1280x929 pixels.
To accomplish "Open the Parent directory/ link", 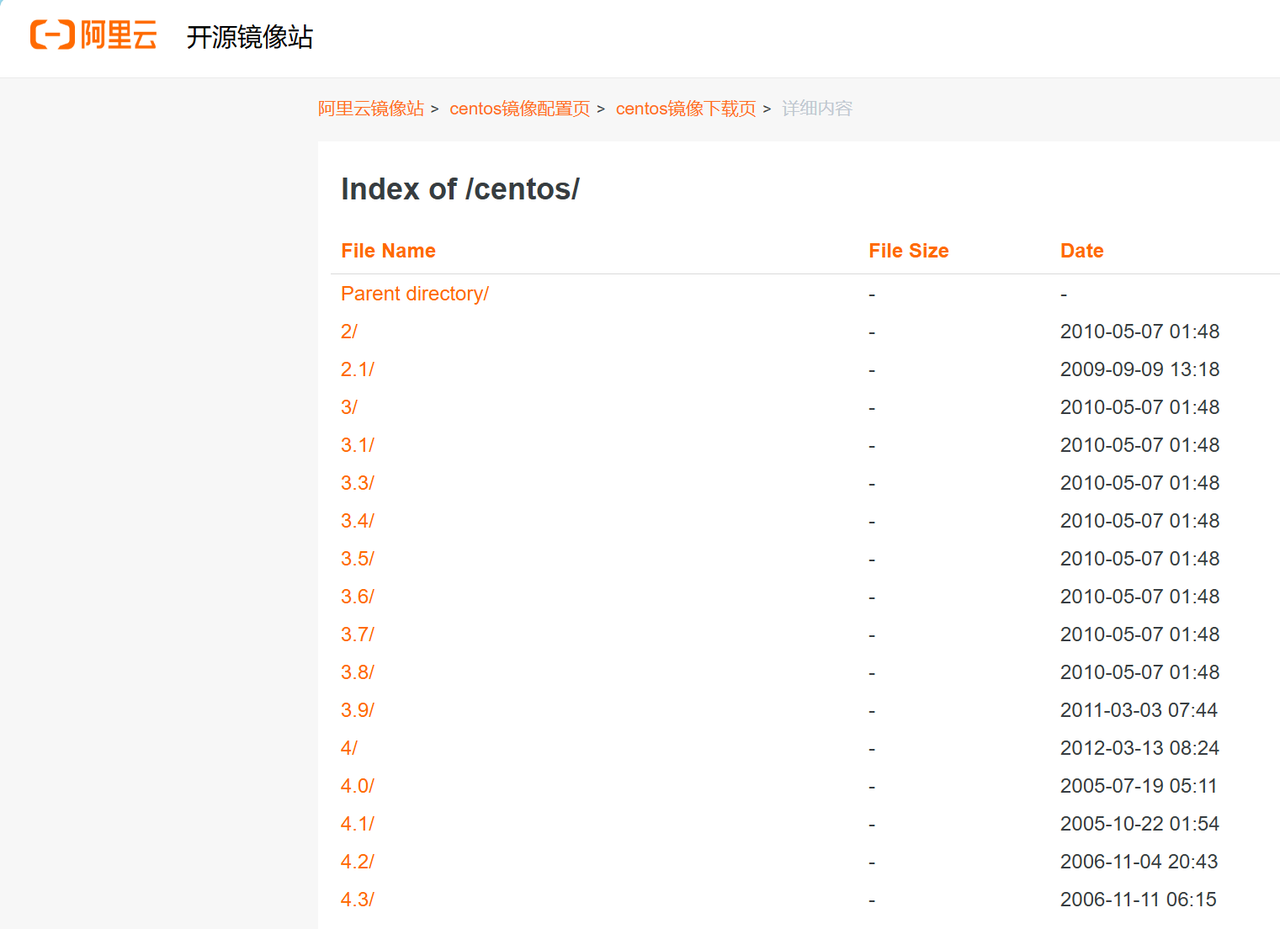I will [415, 294].
